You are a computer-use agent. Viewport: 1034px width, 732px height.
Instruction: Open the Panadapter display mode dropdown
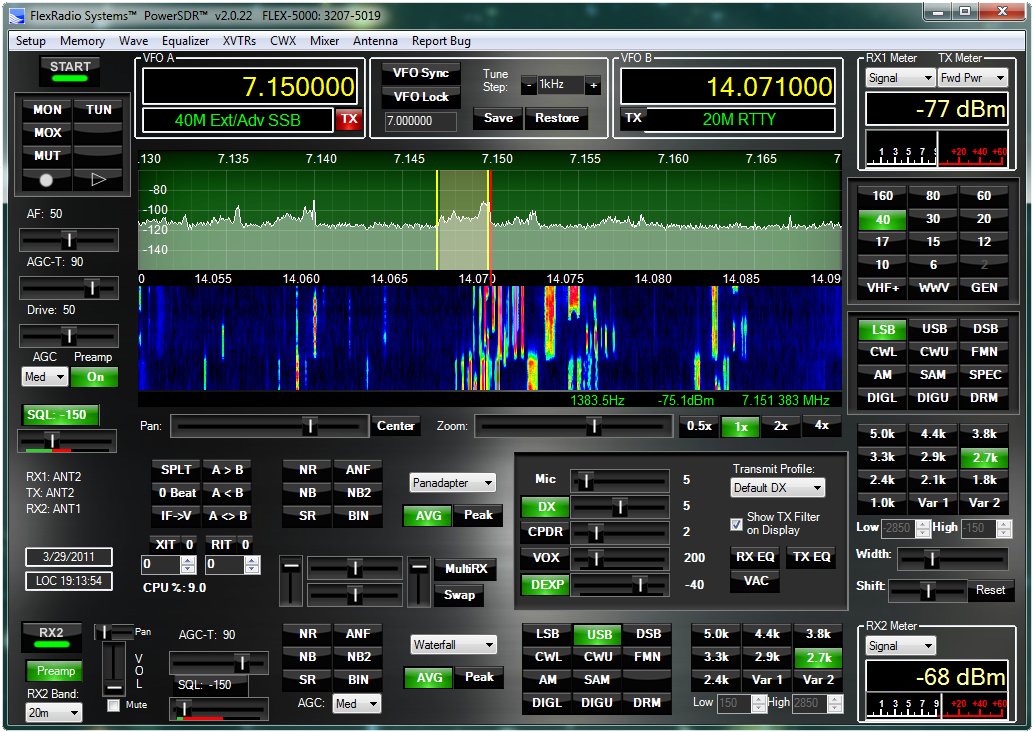pyautogui.click(x=452, y=483)
